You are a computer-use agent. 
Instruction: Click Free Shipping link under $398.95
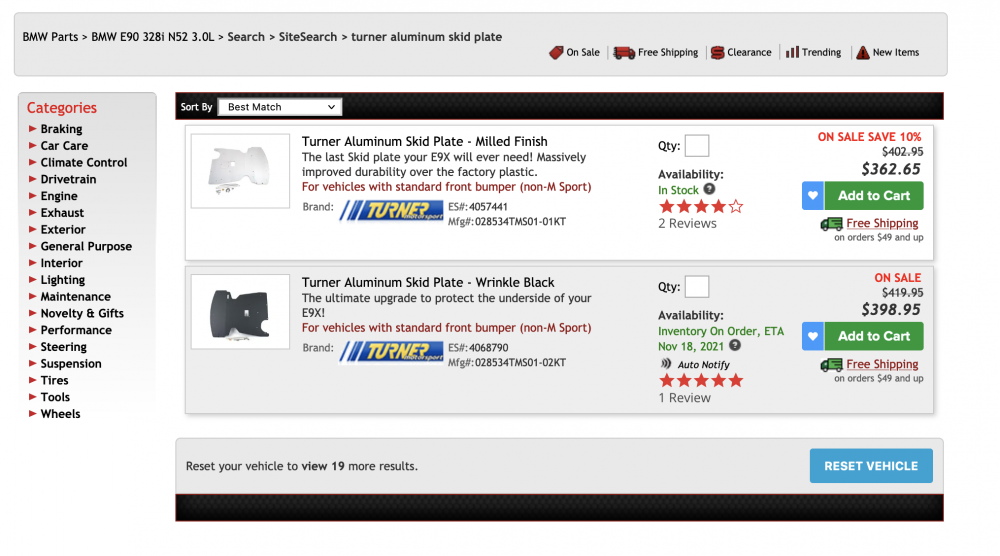click(882, 364)
